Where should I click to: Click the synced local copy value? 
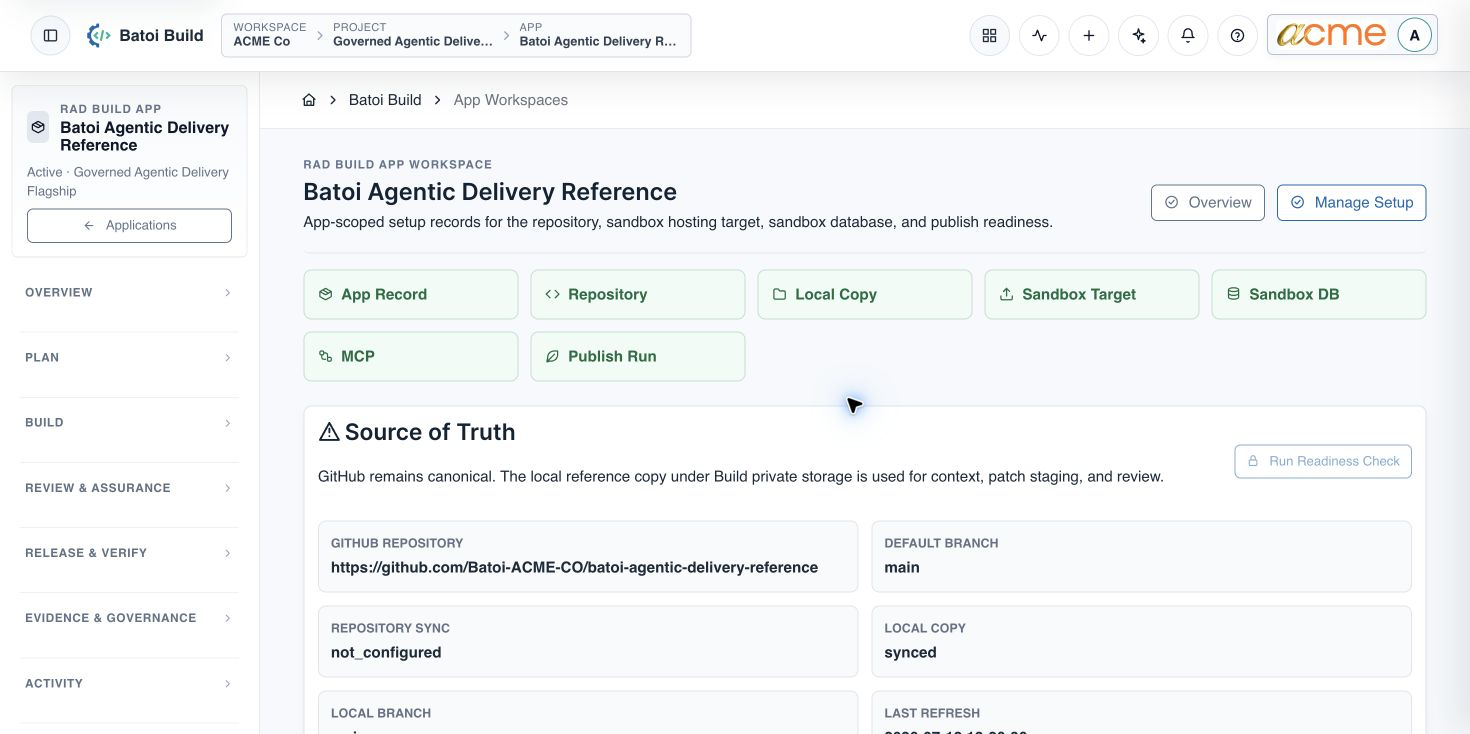pos(910,652)
